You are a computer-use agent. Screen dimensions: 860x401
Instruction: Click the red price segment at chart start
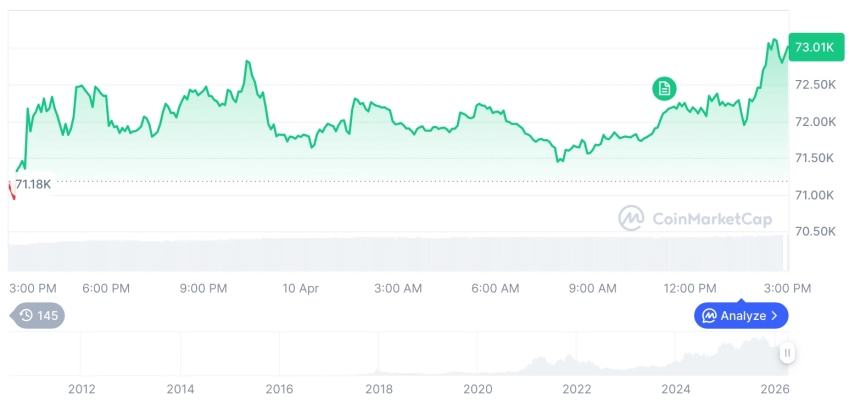coord(11,190)
